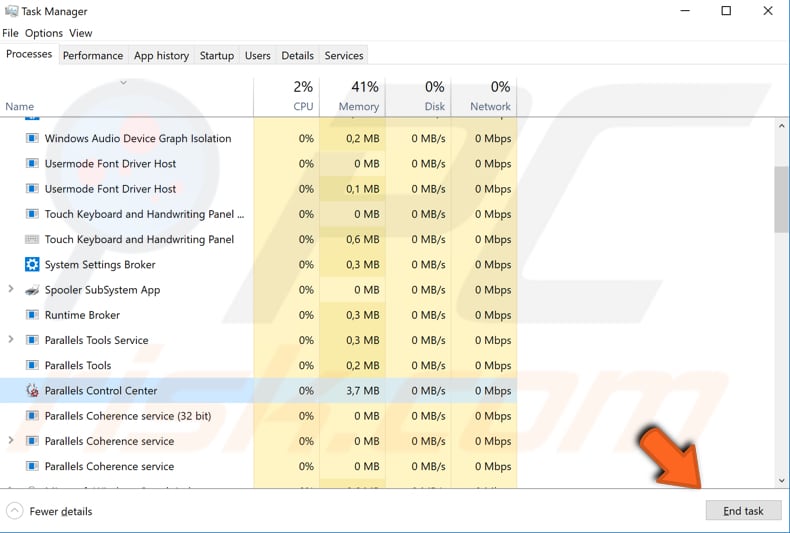790x533 pixels.
Task: Click the vertical scrollbar thumb
Action: 781,199
